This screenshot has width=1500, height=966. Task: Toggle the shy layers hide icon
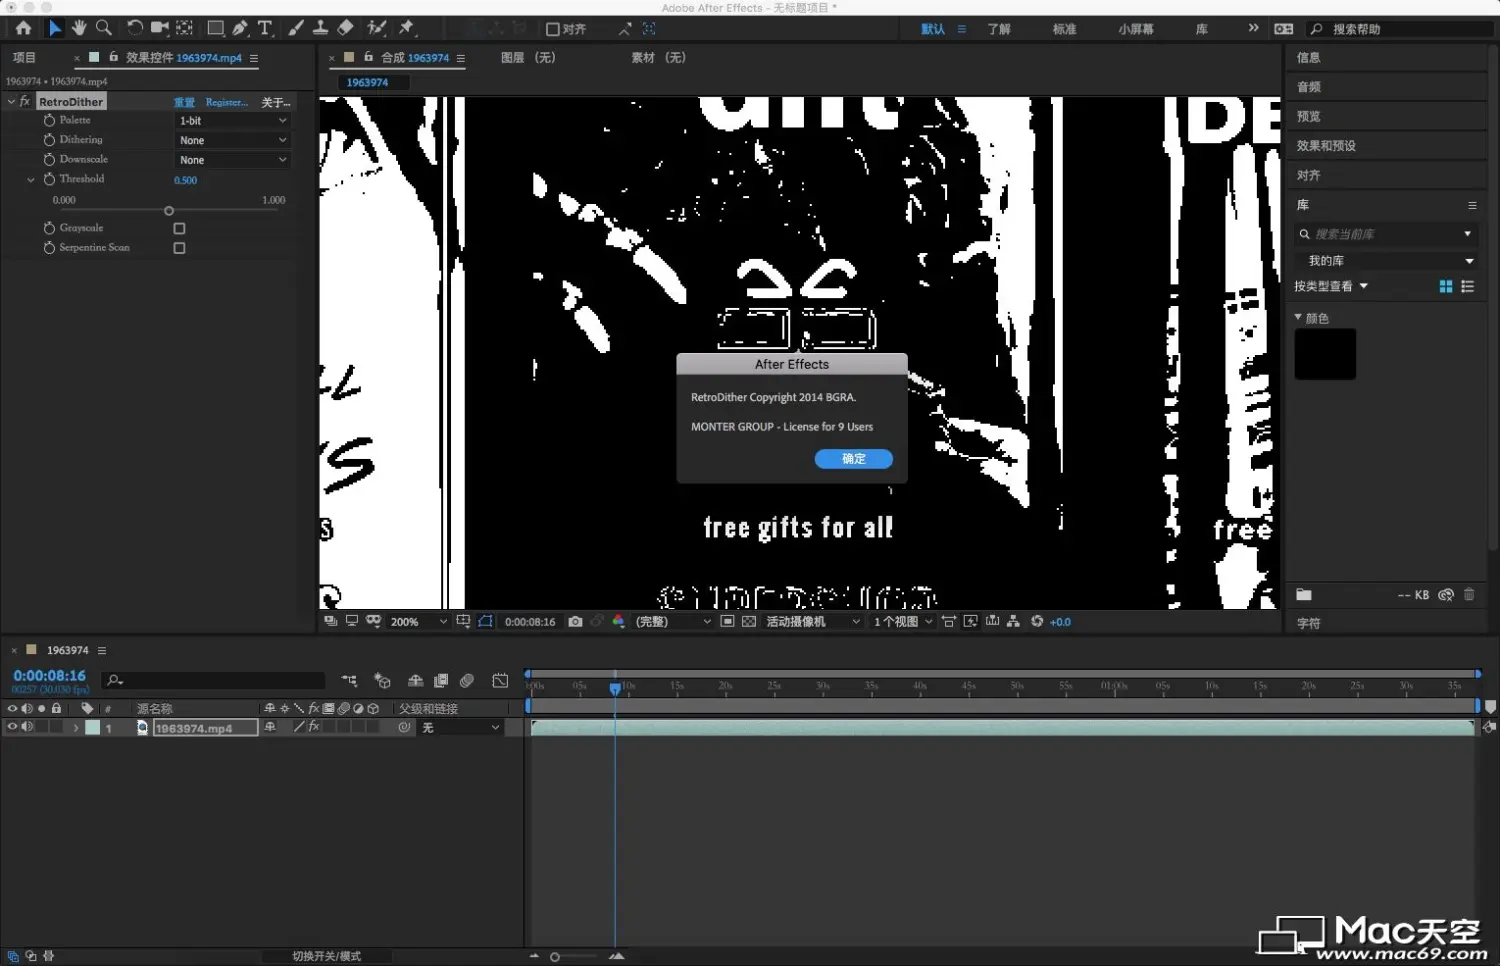(x=415, y=681)
